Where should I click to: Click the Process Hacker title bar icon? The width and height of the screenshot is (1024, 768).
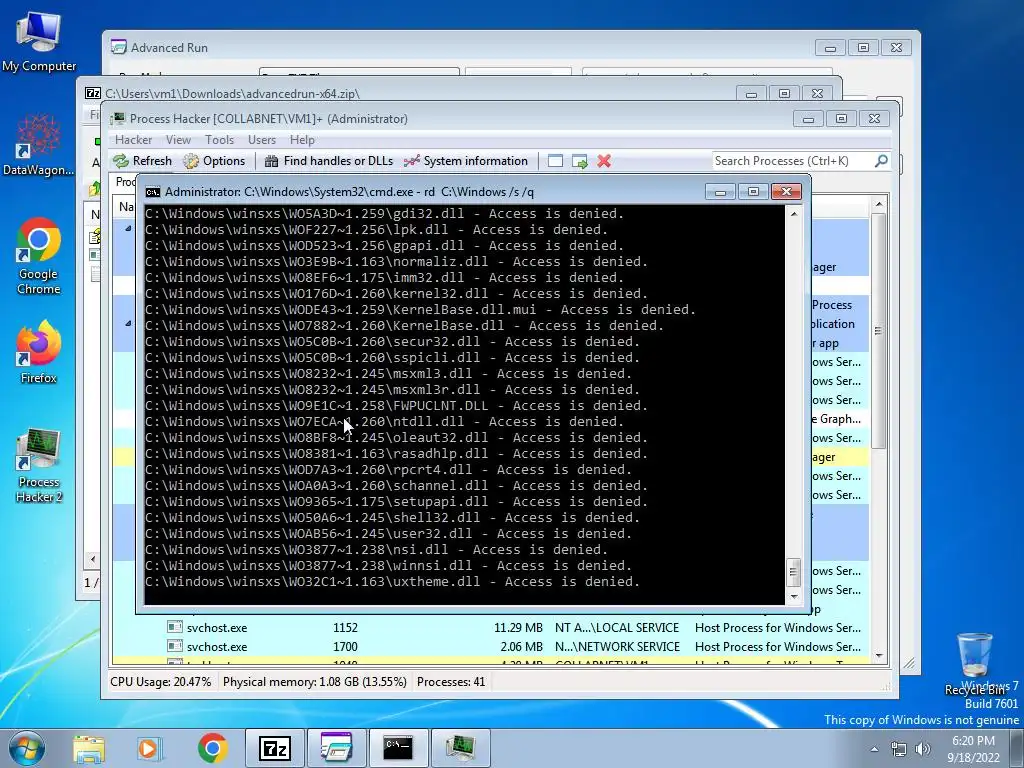pyautogui.click(x=118, y=118)
